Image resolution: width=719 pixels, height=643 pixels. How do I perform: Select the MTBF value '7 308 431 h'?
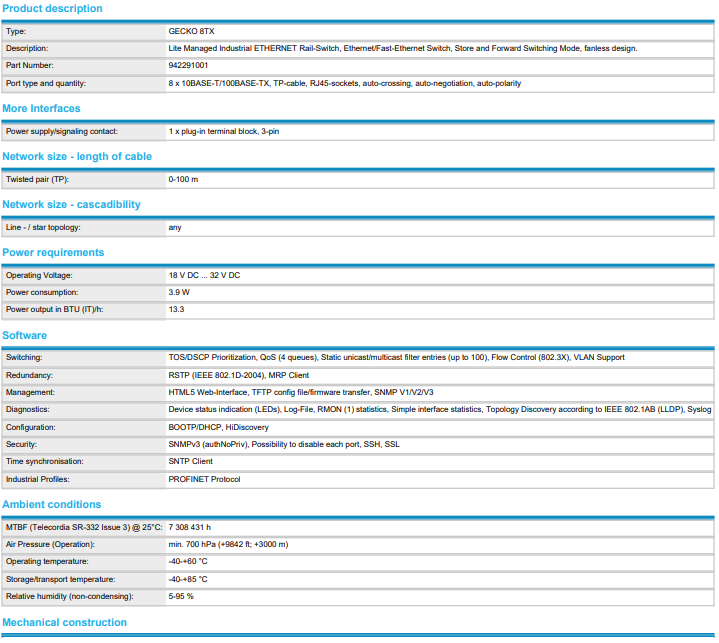point(190,527)
